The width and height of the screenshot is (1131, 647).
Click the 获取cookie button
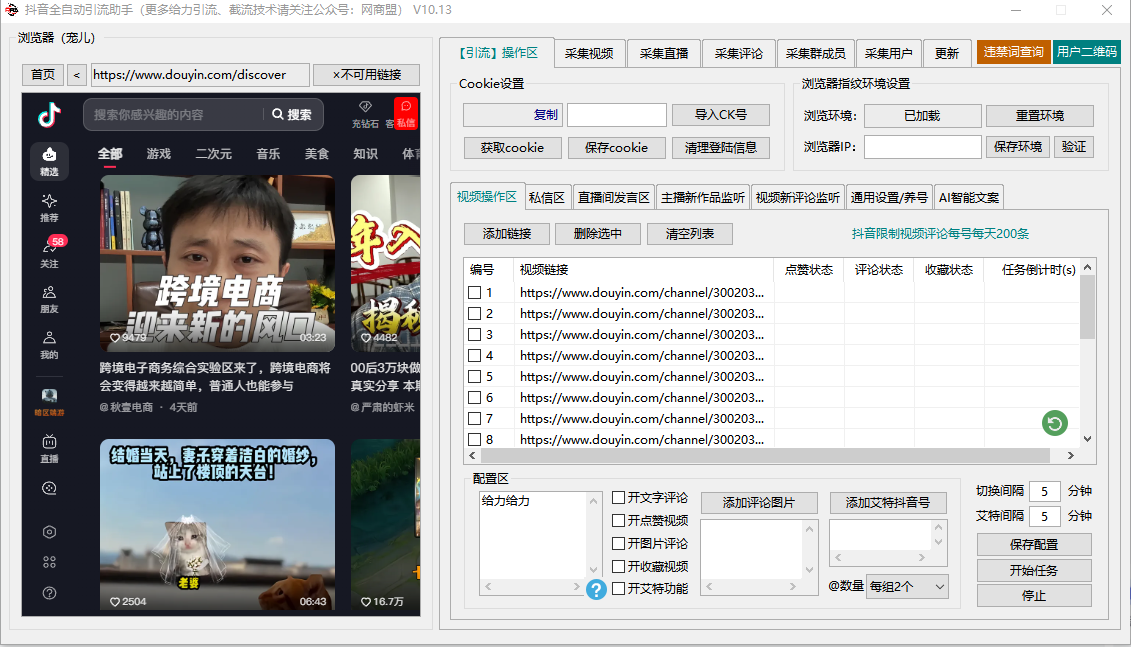(512, 148)
